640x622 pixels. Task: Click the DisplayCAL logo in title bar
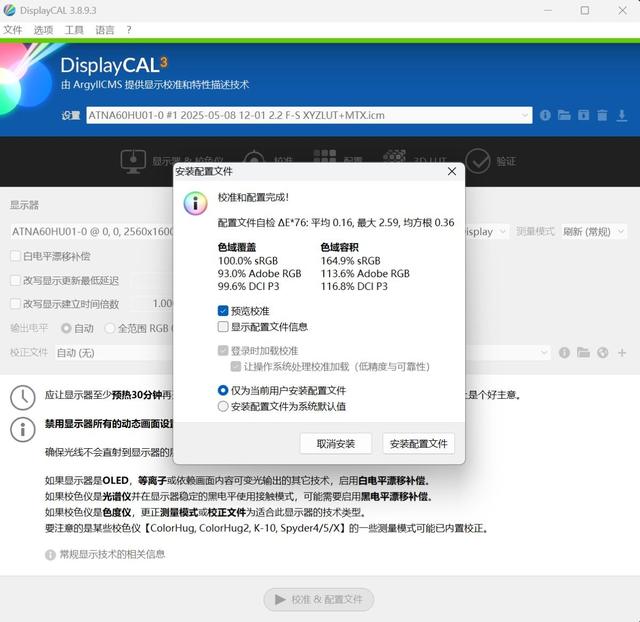(x=9, y=10)
